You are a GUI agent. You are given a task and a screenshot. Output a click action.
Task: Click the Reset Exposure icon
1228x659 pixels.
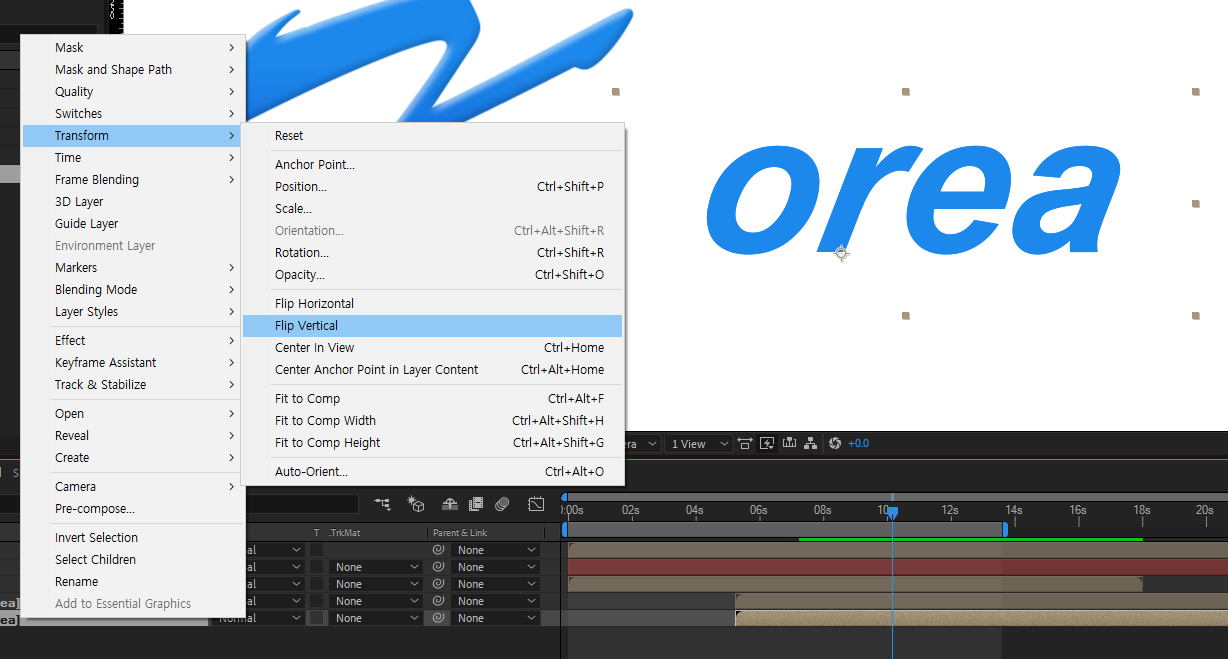click(835, 444)
